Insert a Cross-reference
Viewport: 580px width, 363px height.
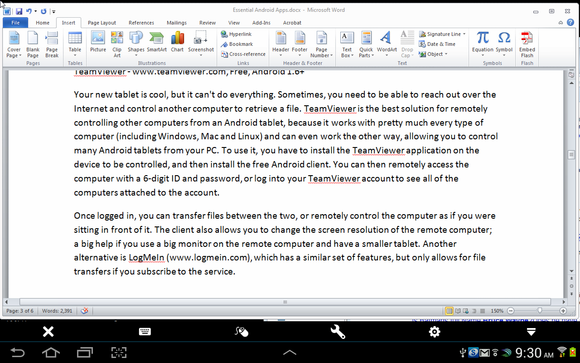point(243,54)
